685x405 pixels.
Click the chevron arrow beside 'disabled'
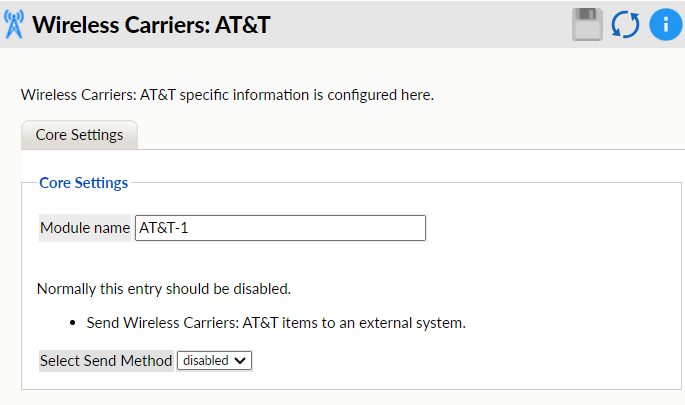click(240, 361)
